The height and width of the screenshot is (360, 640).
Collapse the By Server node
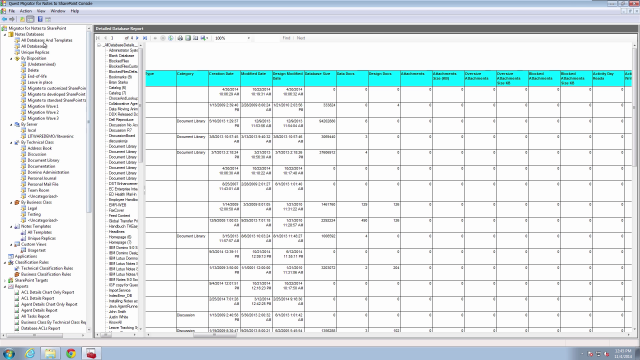click(11, 124)
